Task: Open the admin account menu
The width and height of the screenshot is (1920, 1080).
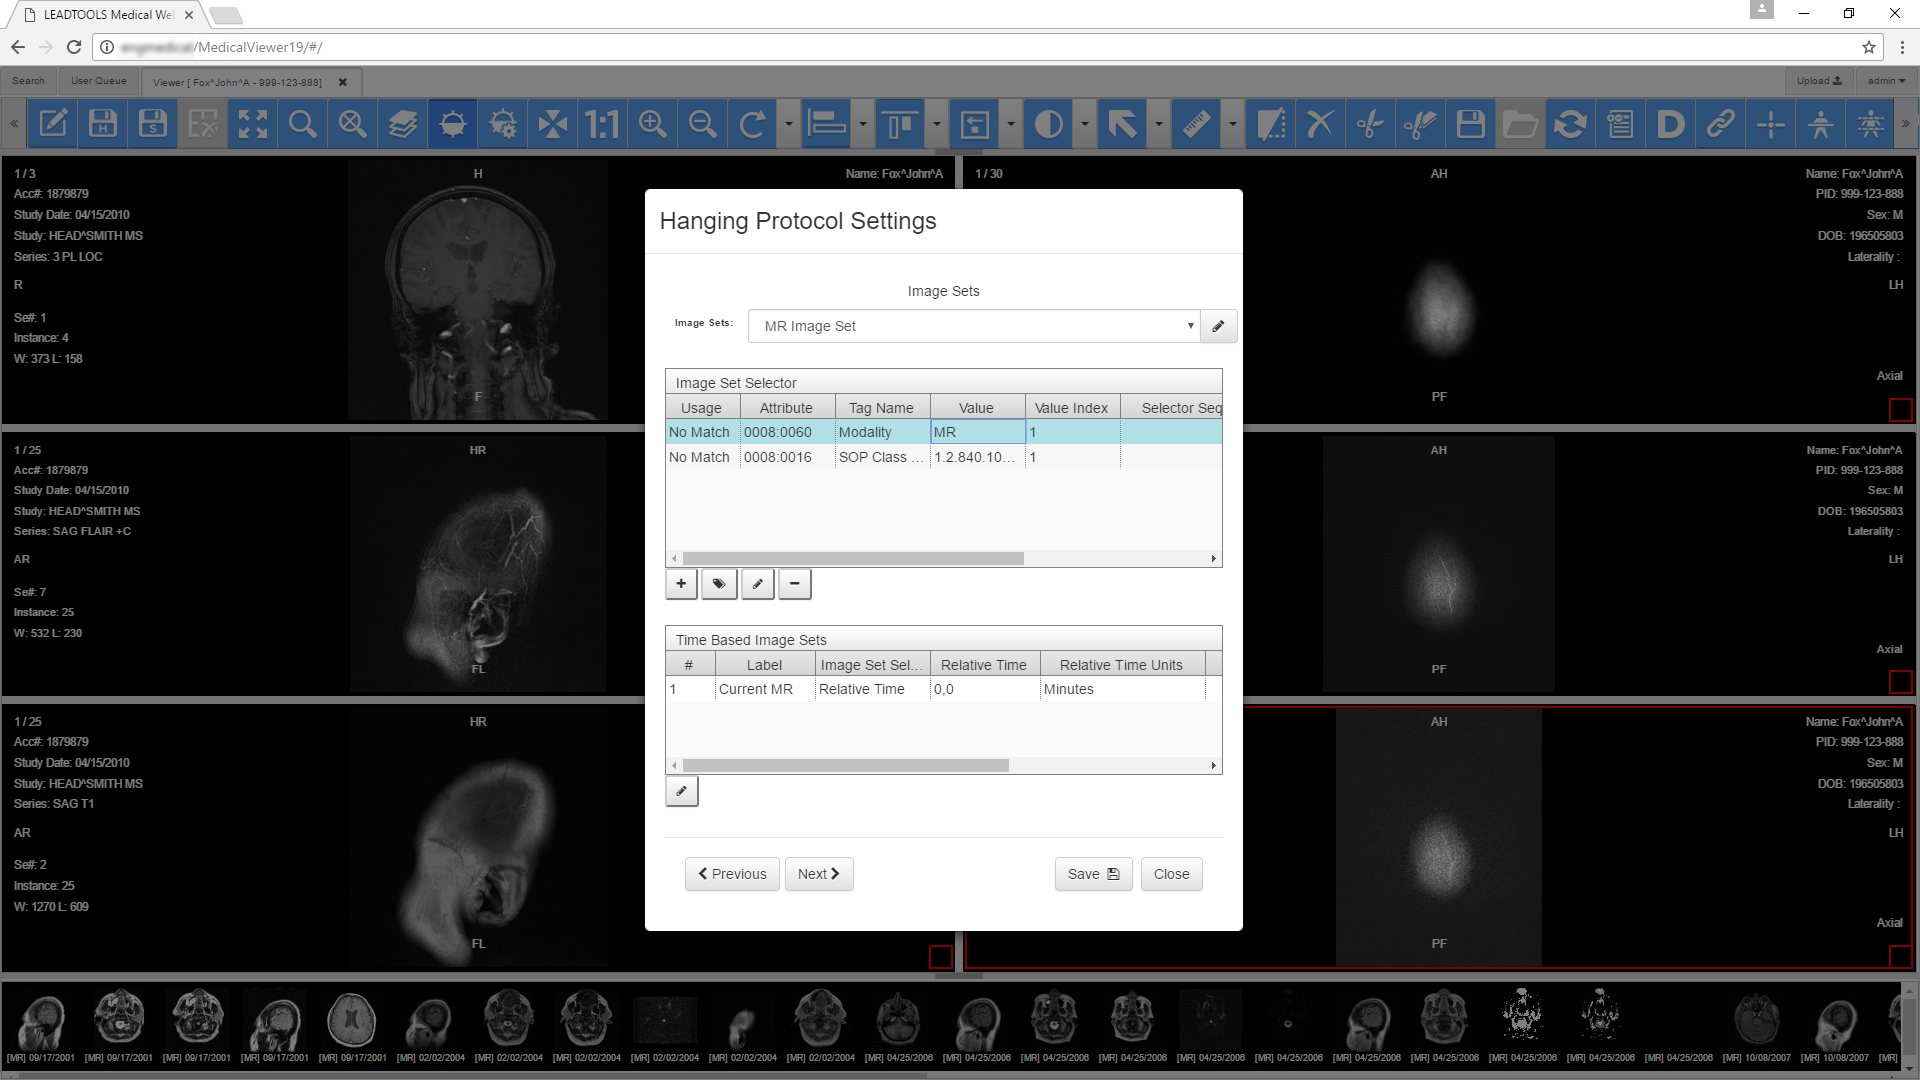Action: (1884, 81)
